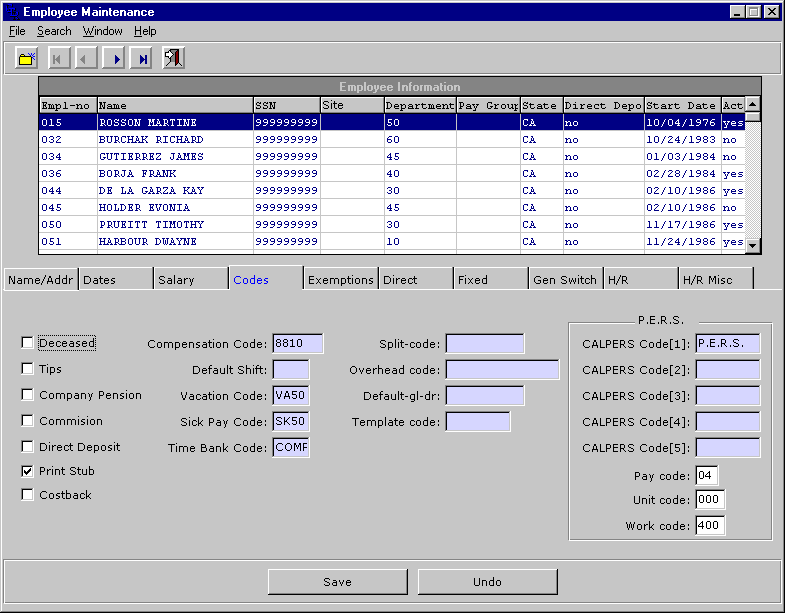Viewport: 785px width, 613px height.
Task: Open the Exemptions tab
Action: [x=340, y=280]
